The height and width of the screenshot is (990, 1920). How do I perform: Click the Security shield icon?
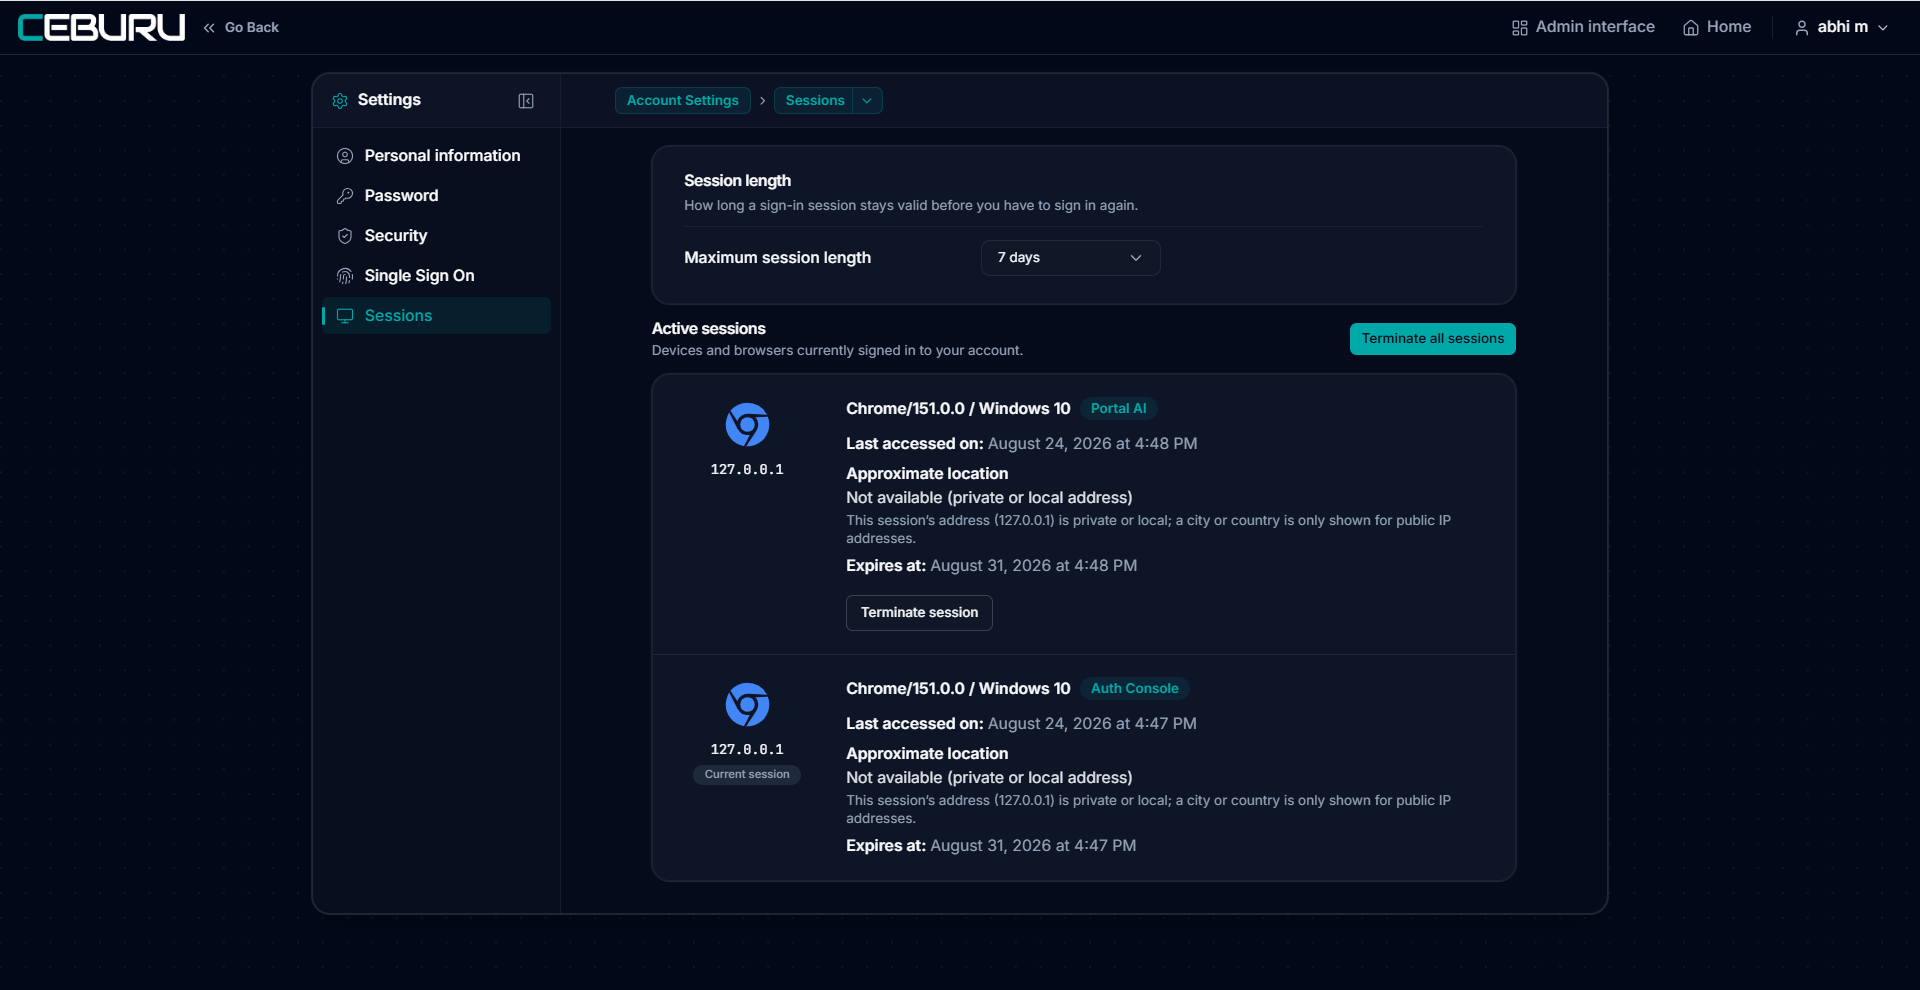(x=345, y=236)
